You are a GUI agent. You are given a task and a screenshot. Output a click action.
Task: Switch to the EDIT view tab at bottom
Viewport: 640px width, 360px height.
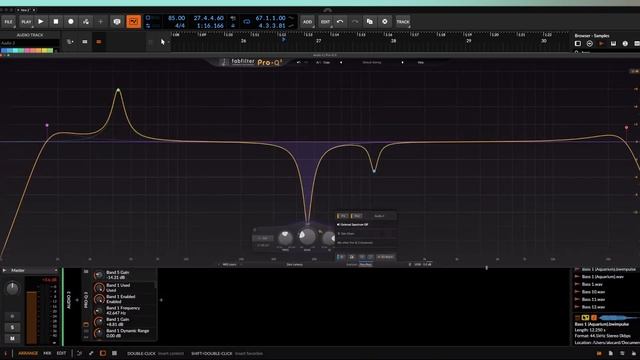pyautogui.click(x=61, y=353)
